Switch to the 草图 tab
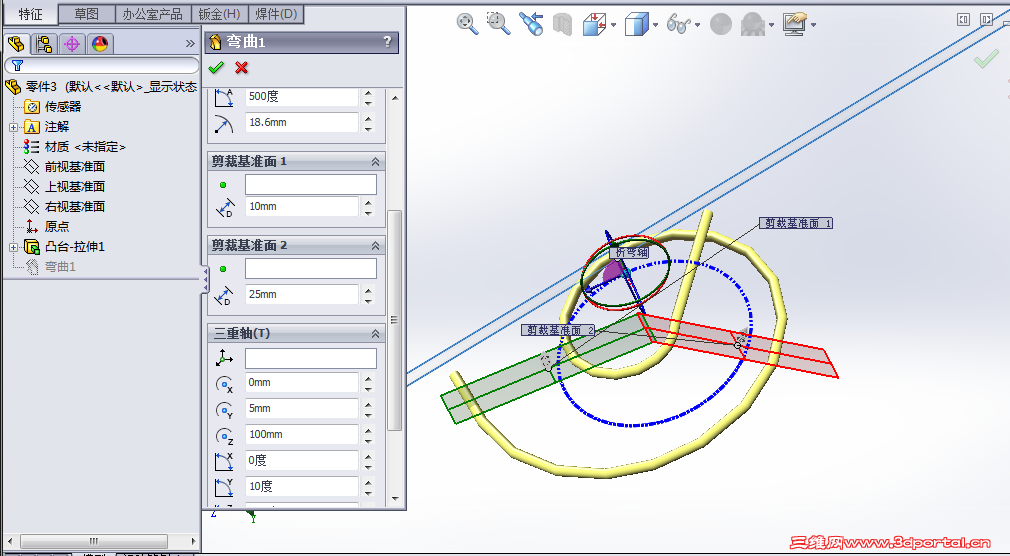Viewport: 1010px width, 556px height. pyautogui.click(x=86, y=14)
